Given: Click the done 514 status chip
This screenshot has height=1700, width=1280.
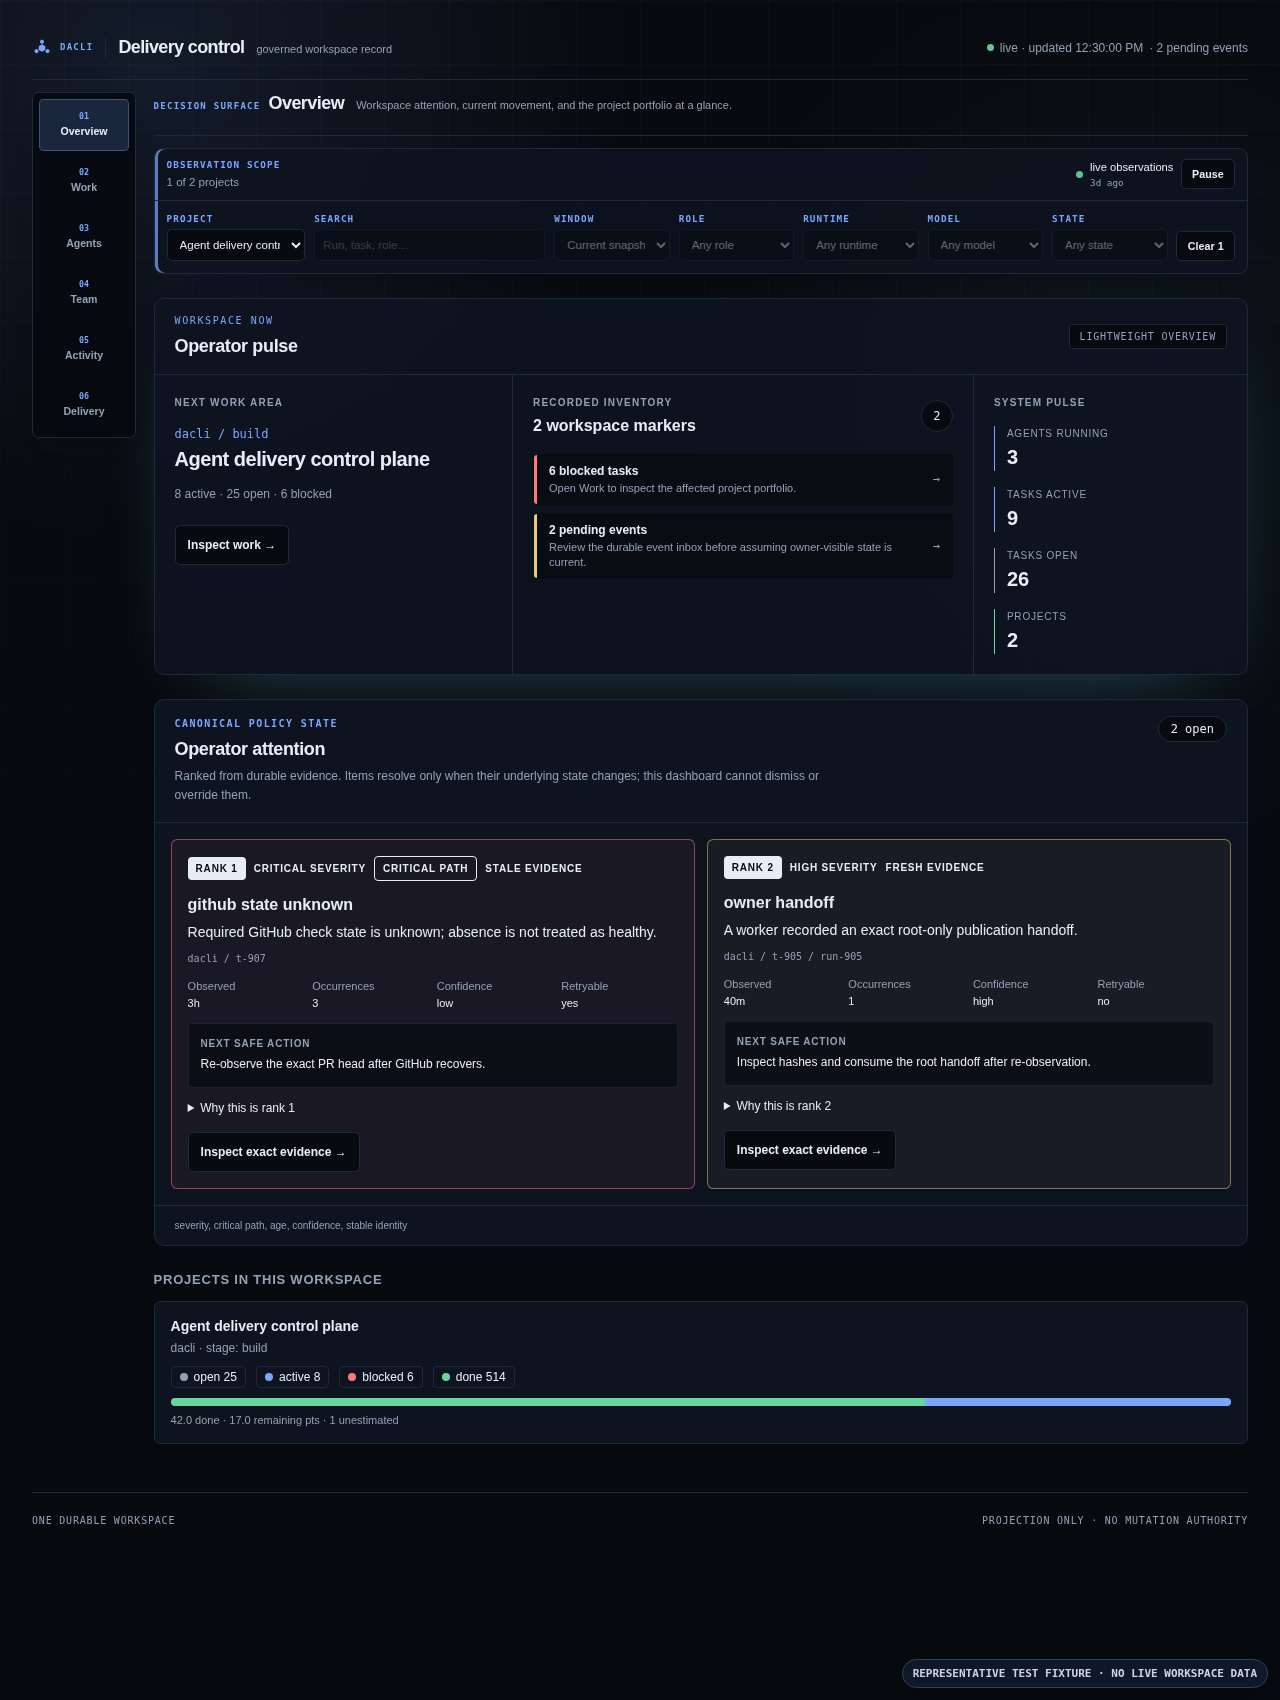Looking at the screenshot, I should coord(474,1377).
